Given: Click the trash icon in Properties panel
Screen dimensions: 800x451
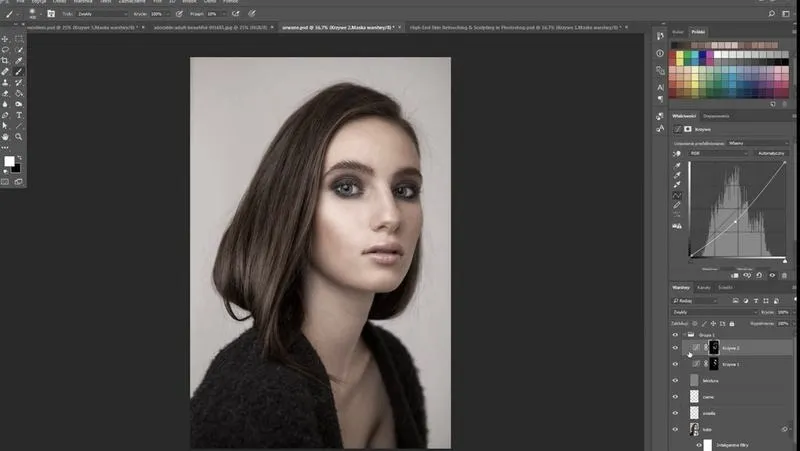Looking at the screenshot, I should click(783, 275).
